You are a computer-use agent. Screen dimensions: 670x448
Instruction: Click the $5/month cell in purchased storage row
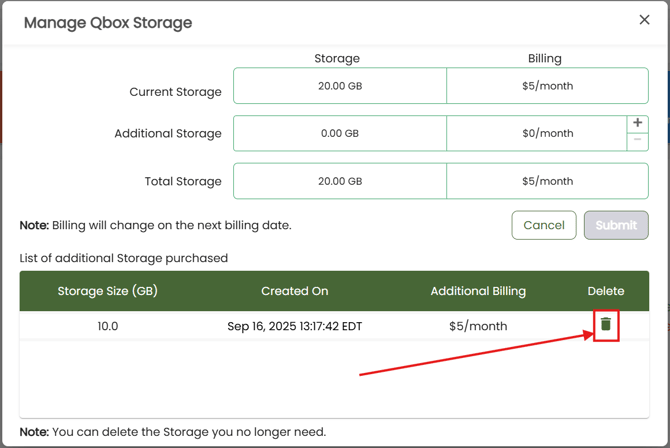tap(478, 326)
